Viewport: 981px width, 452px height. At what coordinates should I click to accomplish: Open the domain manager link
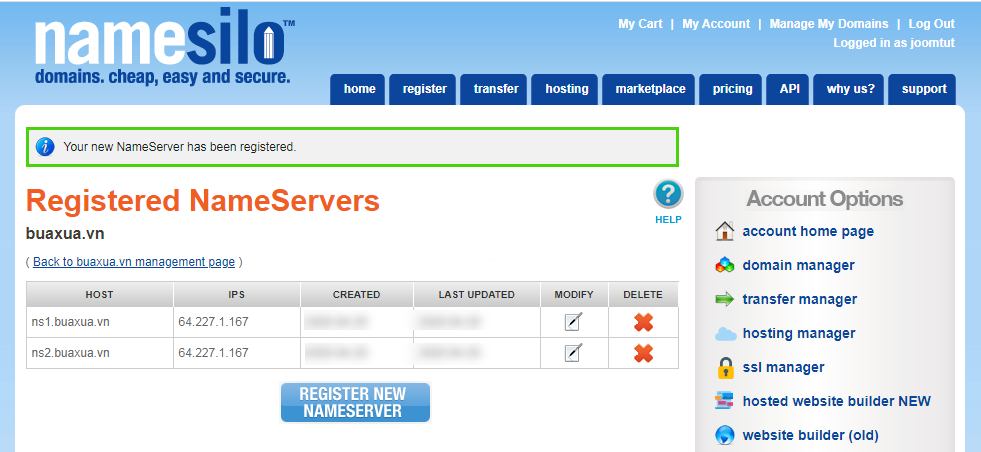click(798, 265)
